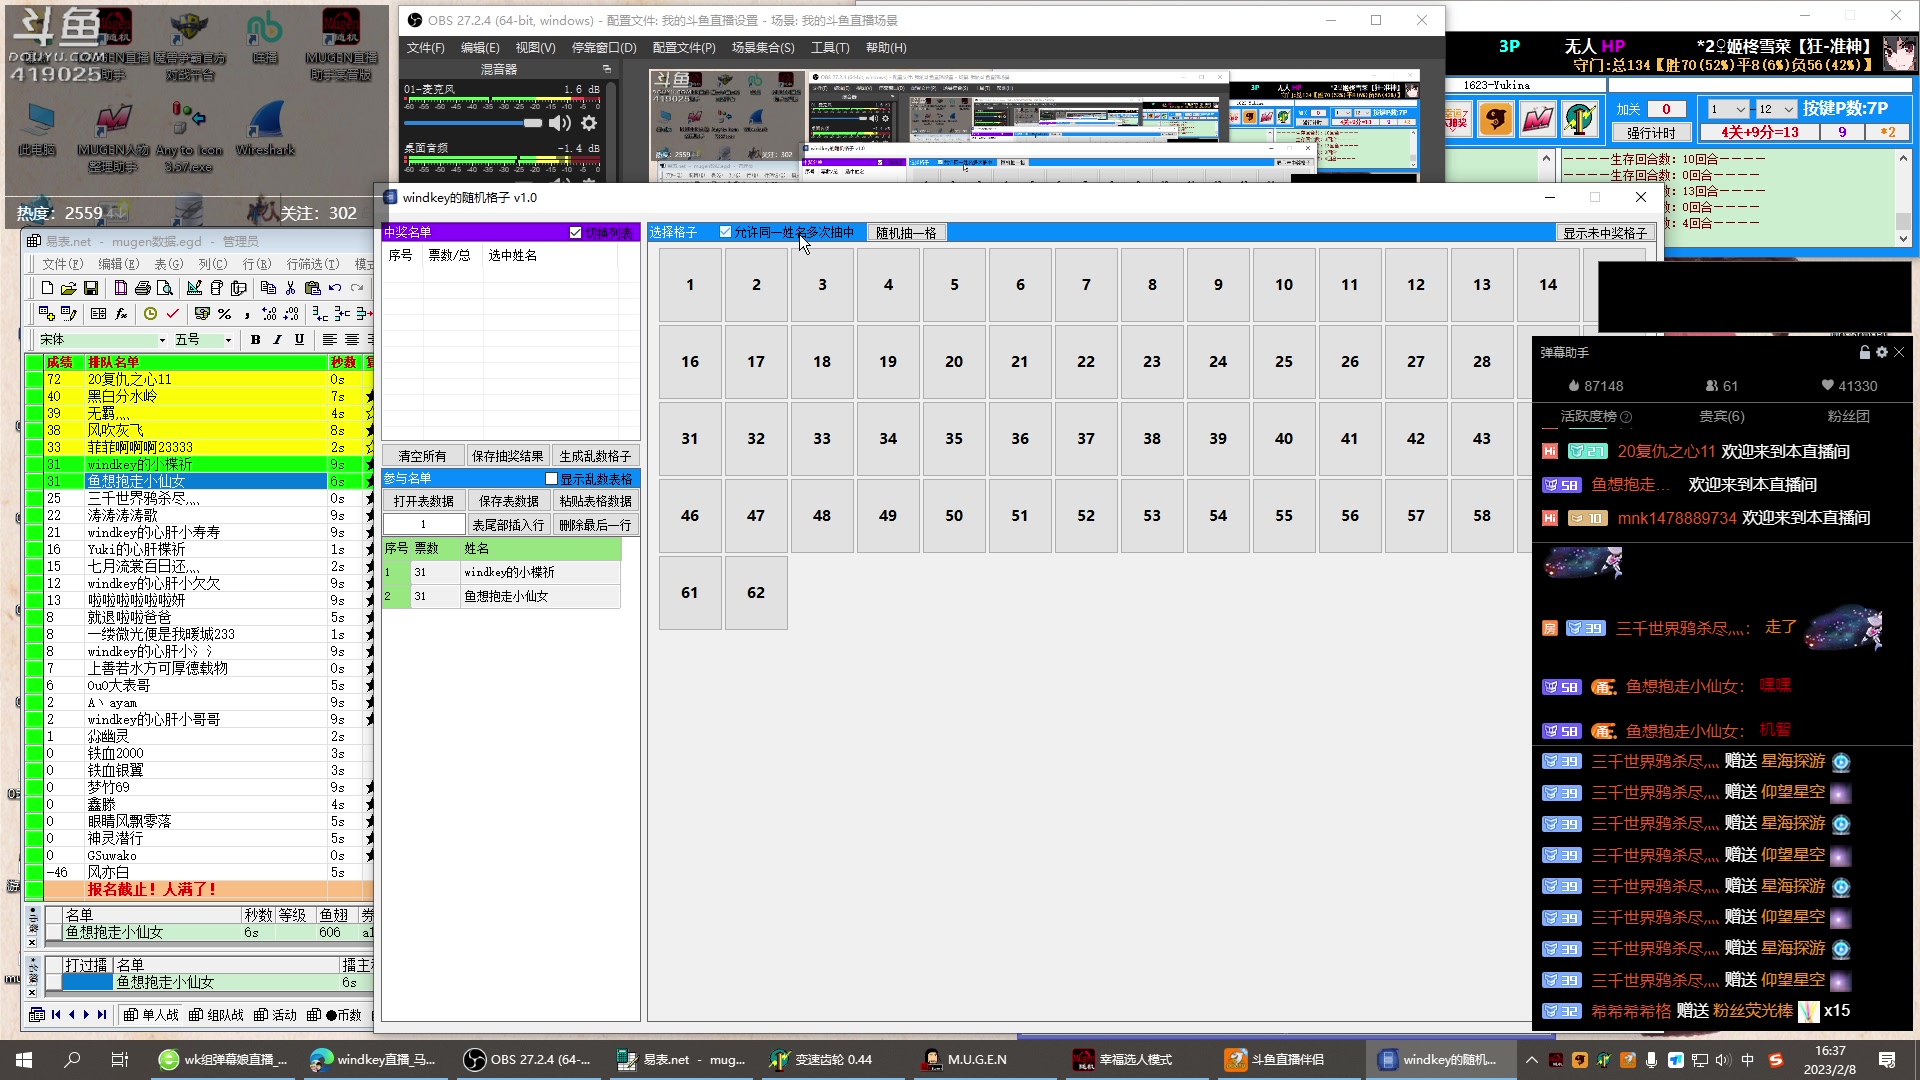The height and width of the screenshot is (1080, 1920).
Task: Open 行筛选(T) menu in 易表
Action: click(313, 264)
